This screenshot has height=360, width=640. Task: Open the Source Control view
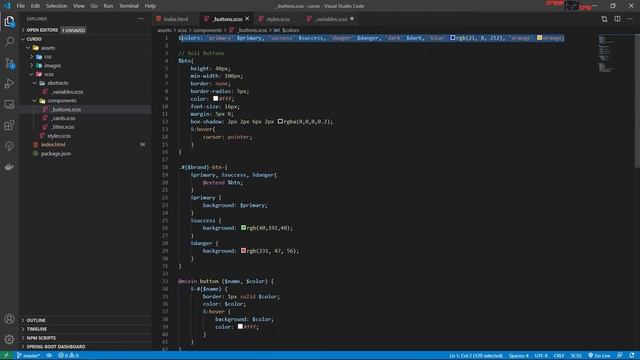pos(9,63)
